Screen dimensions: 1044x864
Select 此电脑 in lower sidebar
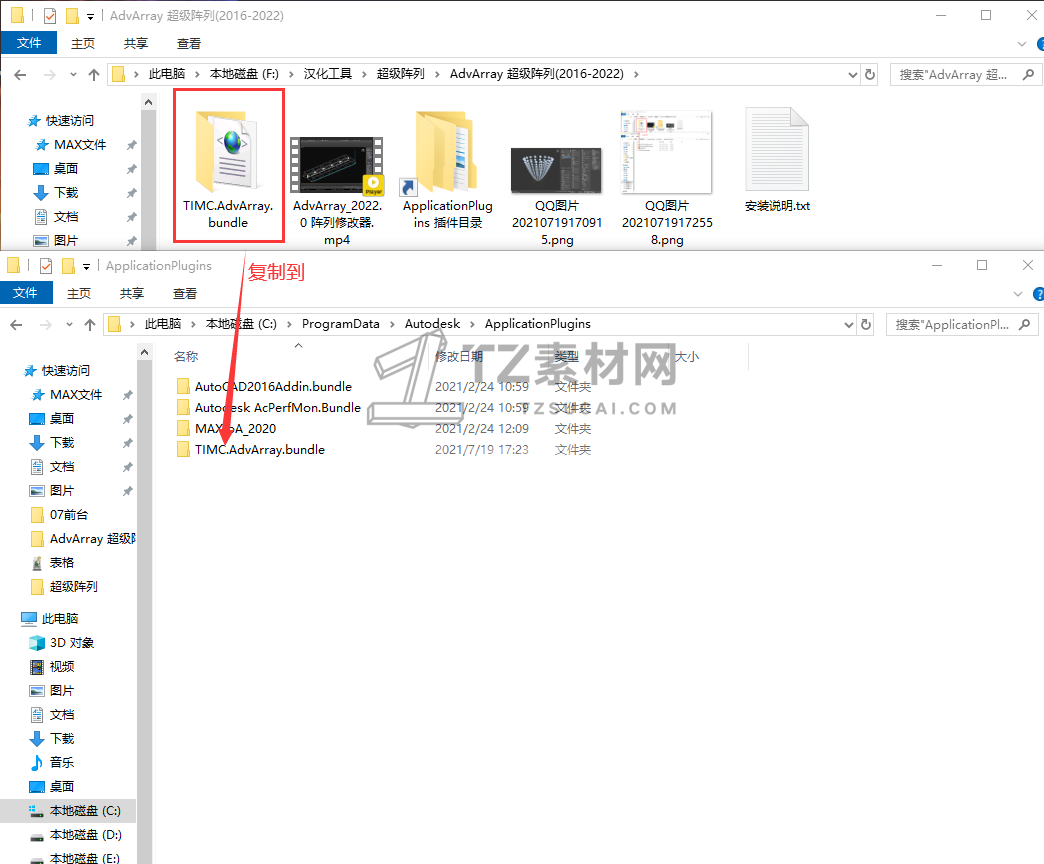[60, 618]
